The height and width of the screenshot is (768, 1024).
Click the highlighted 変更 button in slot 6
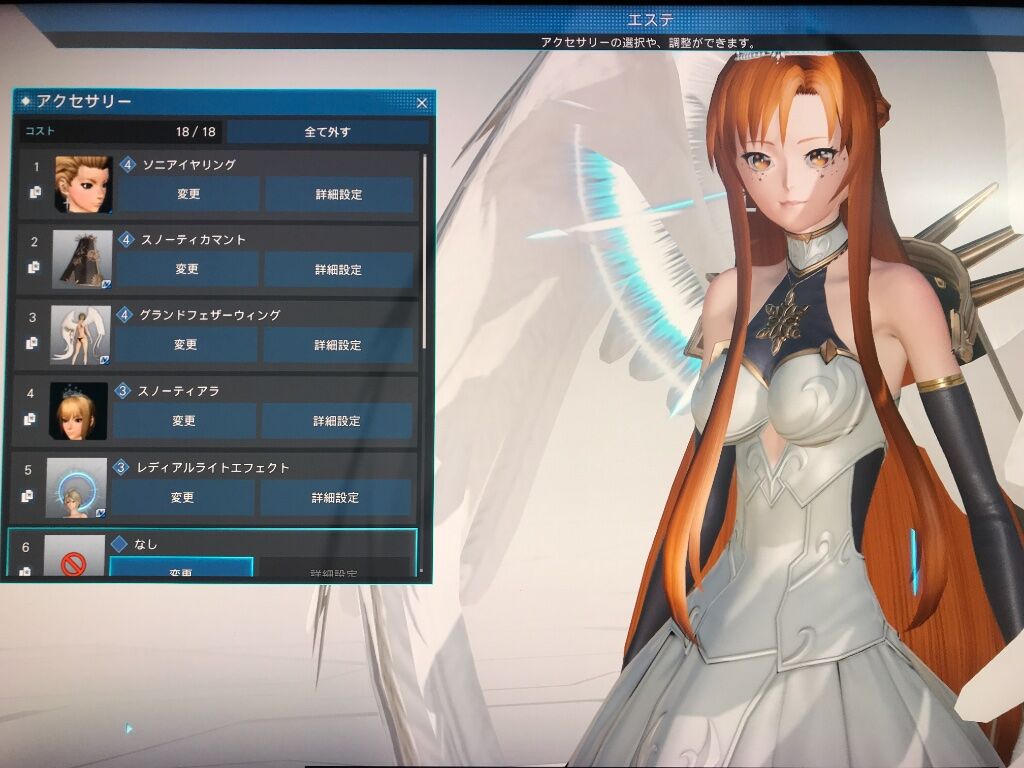tap(181, 567)
